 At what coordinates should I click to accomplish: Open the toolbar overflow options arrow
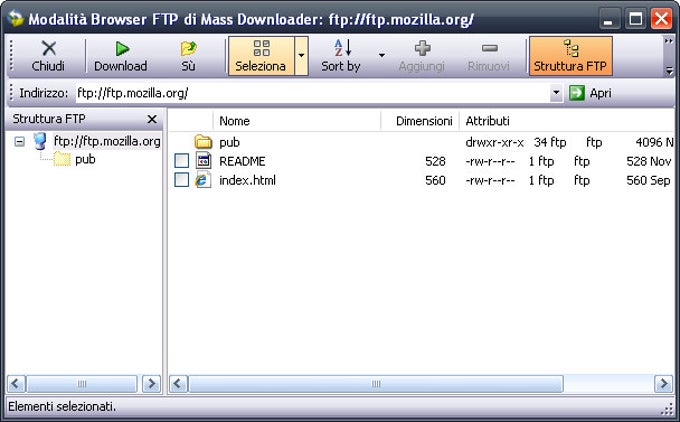tap(669, 69)
